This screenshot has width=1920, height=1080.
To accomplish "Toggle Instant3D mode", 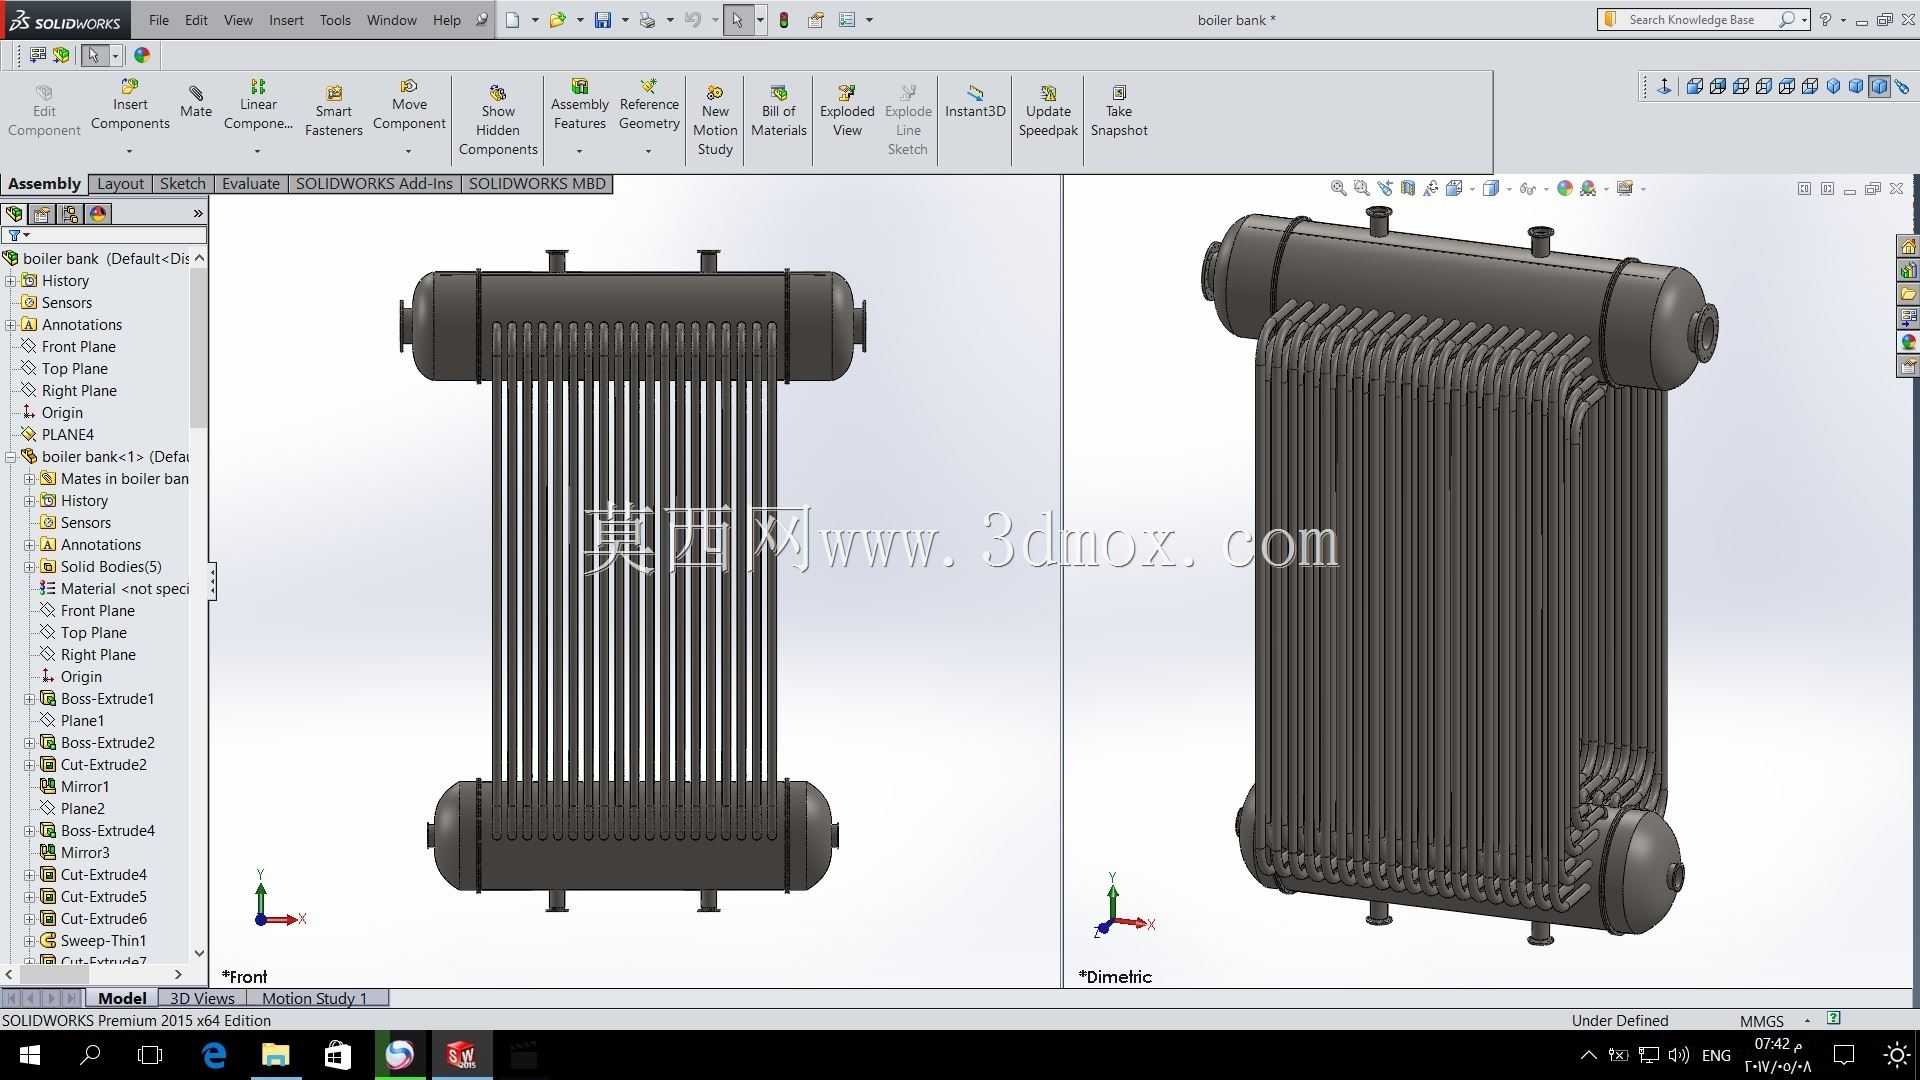I will pos(975,102).
